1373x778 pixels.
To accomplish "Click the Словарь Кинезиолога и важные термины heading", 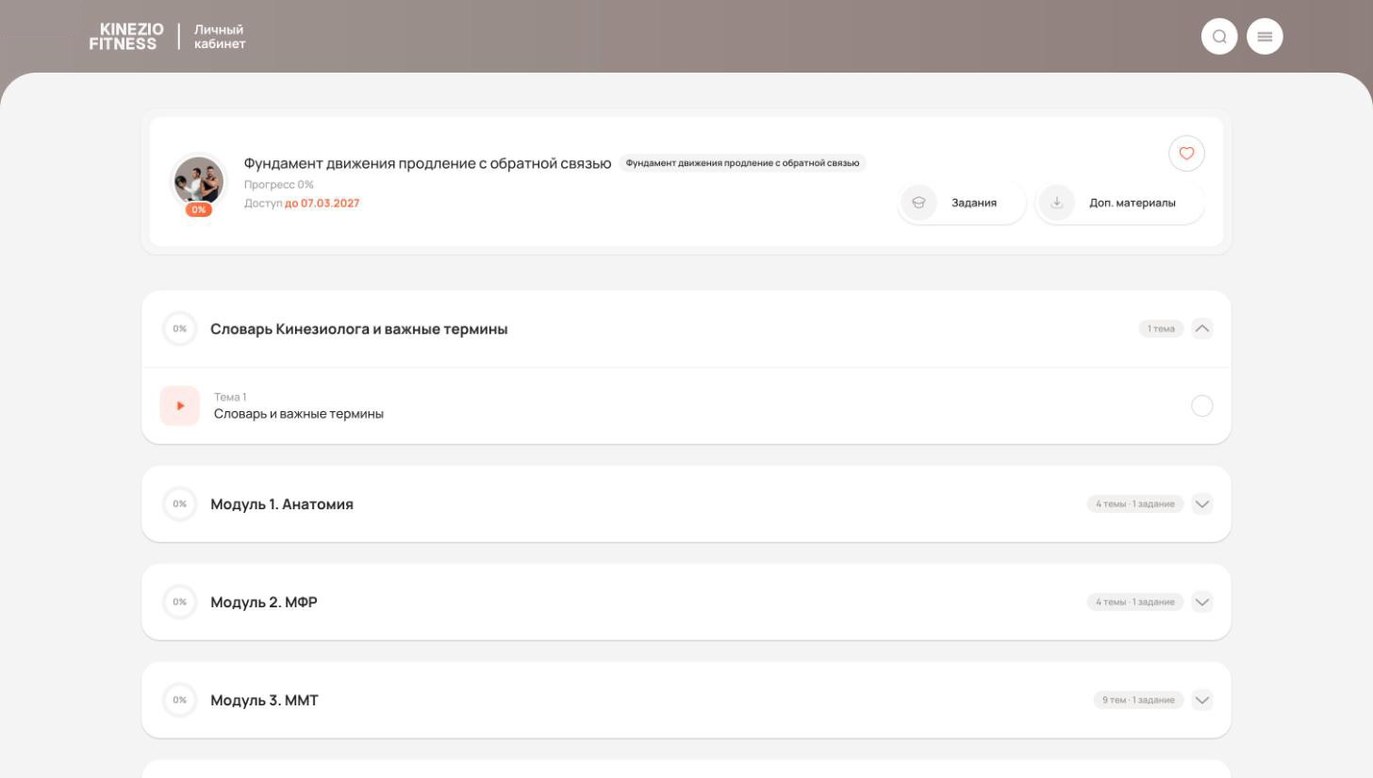I will pyautogui.click(x=359, y=329).
